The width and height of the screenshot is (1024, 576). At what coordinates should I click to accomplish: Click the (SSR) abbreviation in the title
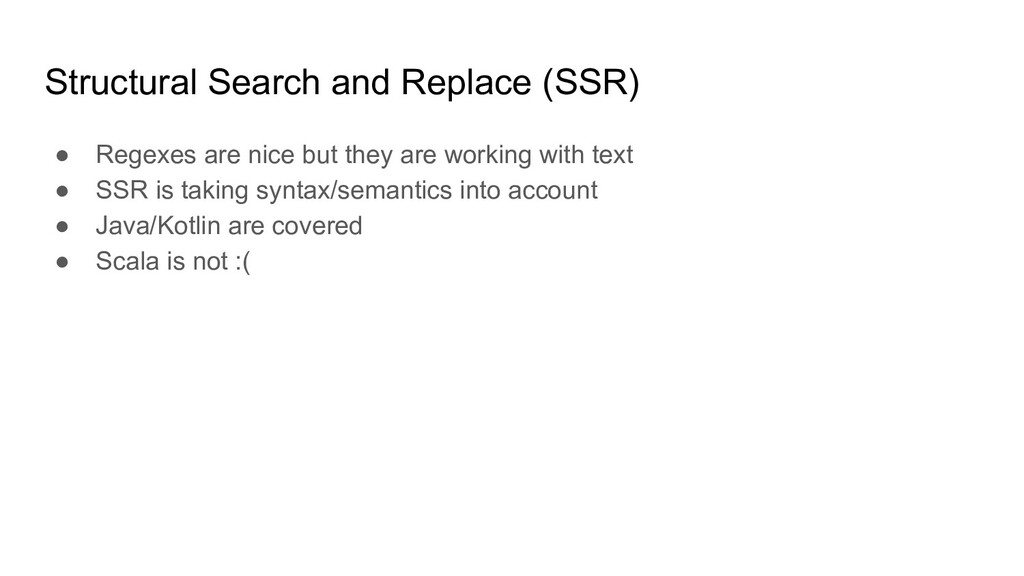click(590, 83)
